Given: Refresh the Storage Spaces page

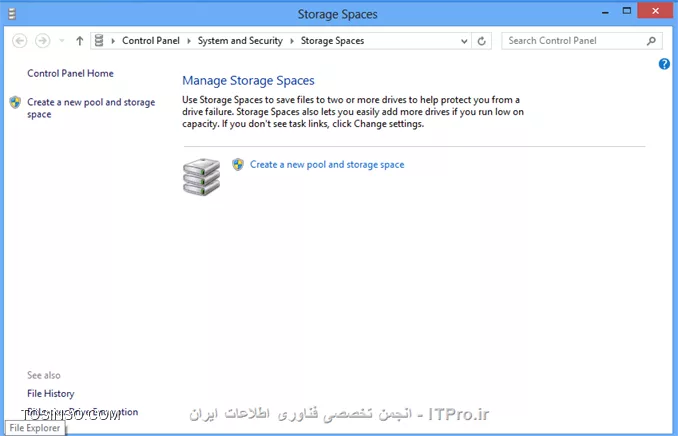Looking at the screenshot, I should [x=481, y=41].
